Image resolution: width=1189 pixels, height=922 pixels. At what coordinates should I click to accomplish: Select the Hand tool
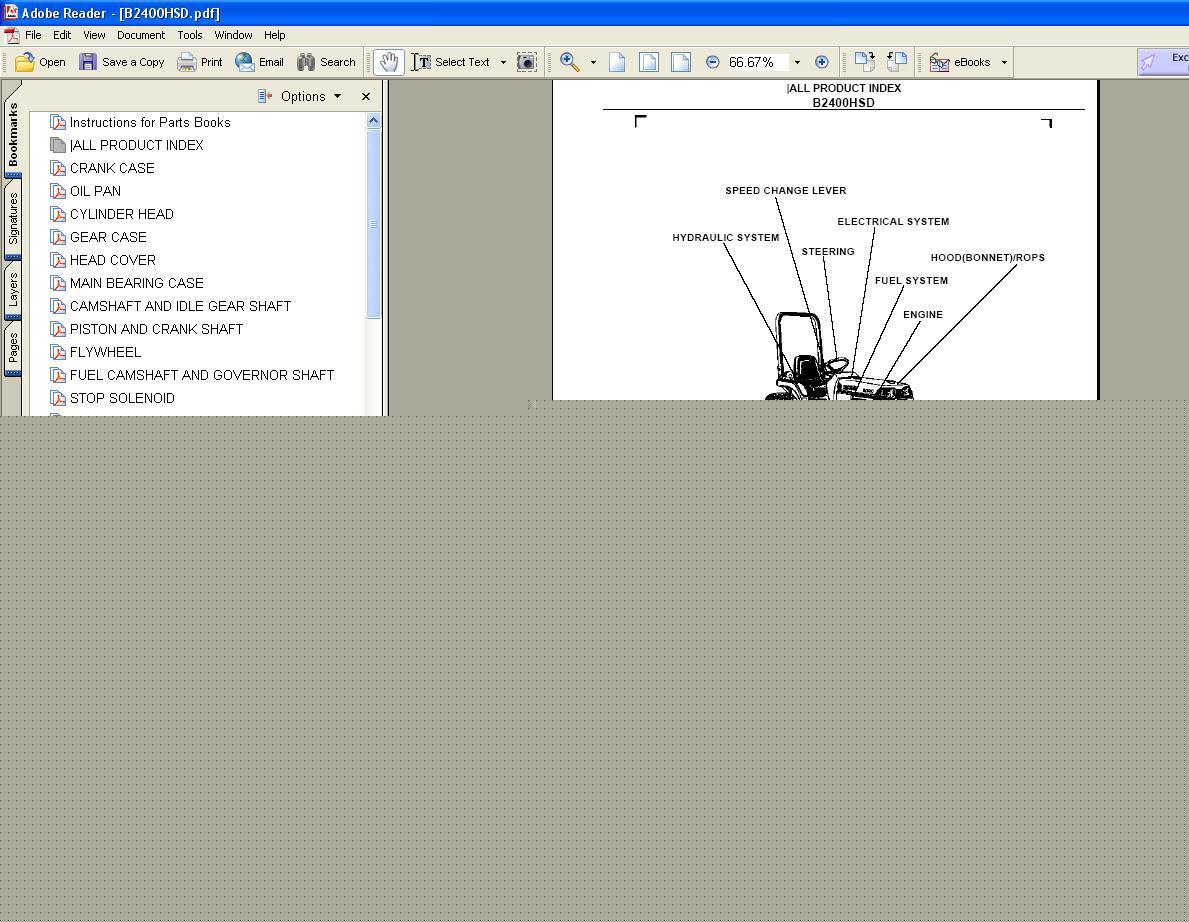pyautogui.click(x=388, y=62)
